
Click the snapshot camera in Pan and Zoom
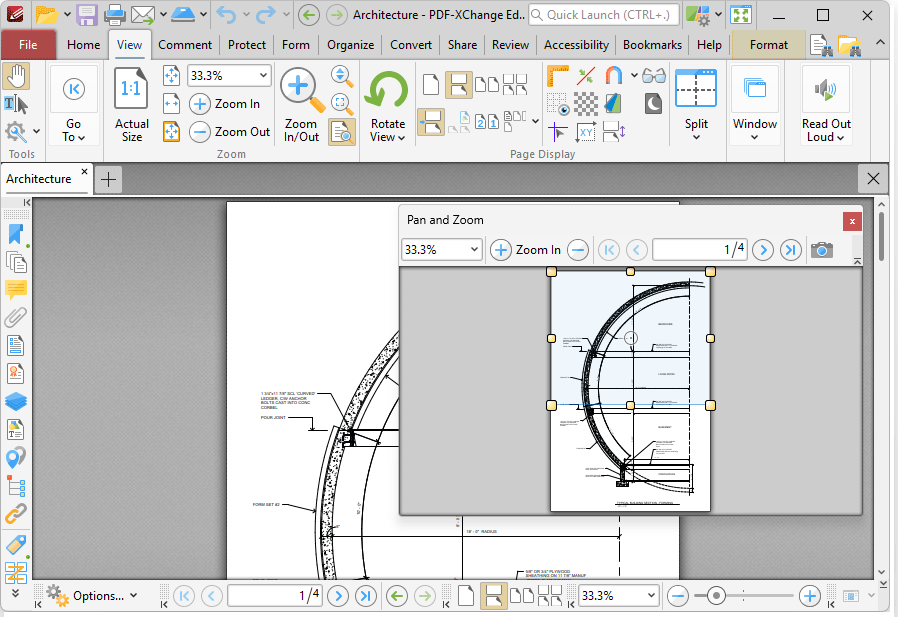821,250
